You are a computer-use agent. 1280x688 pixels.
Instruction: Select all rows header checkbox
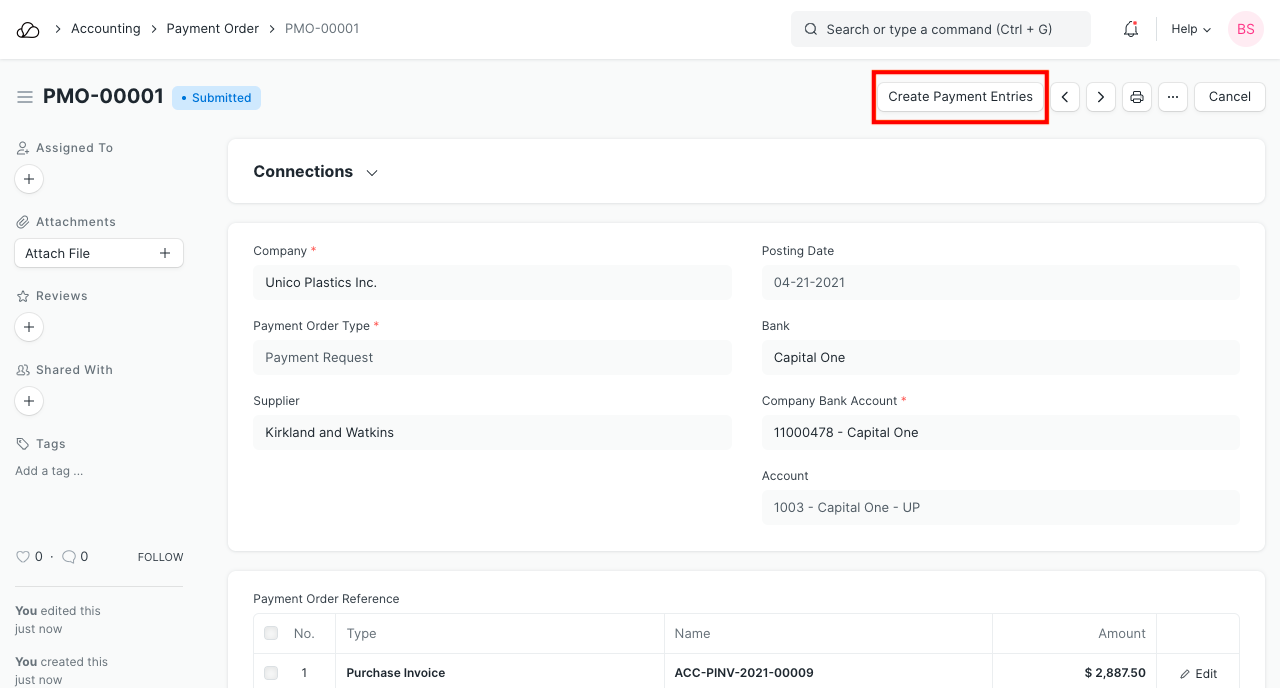pos(271,633)
